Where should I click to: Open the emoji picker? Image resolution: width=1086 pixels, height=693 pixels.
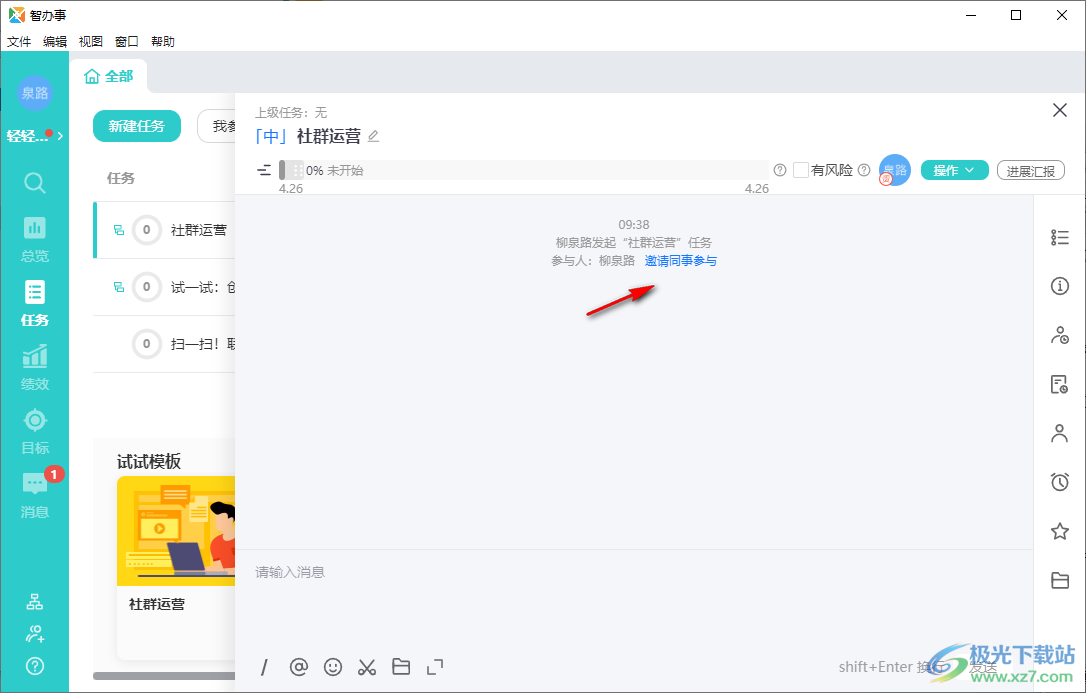tap(333, 667)
